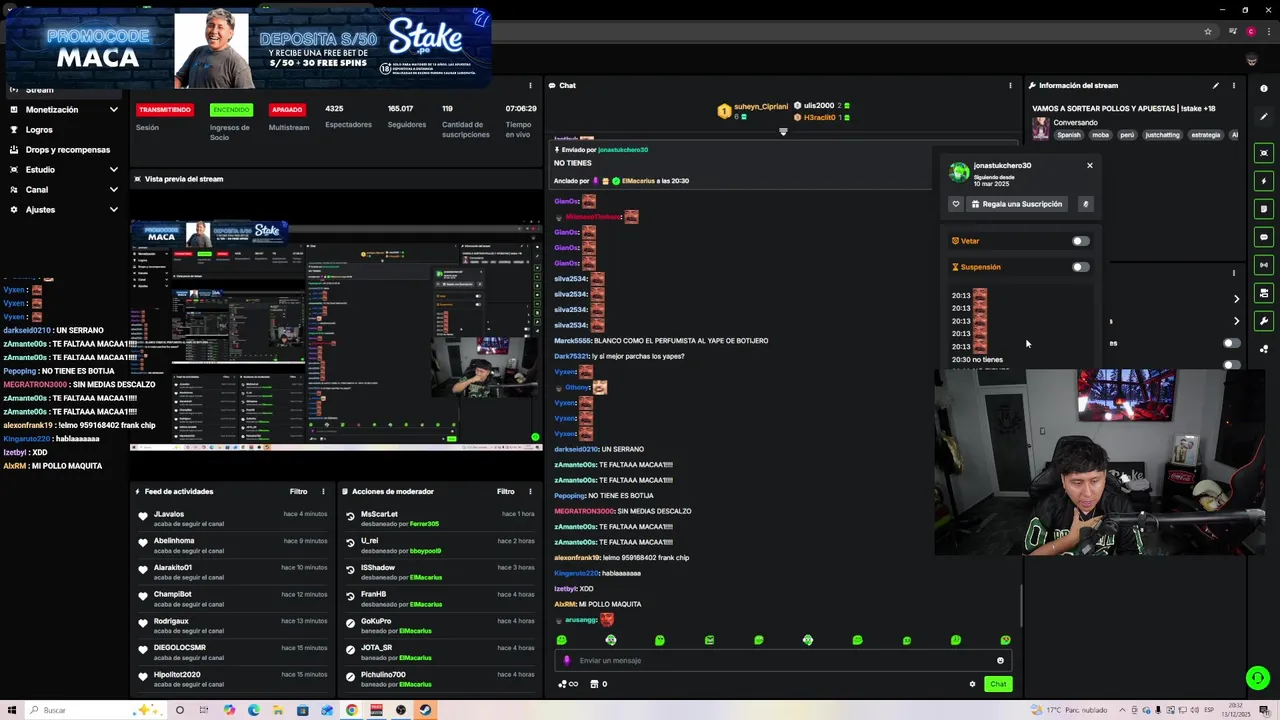Open session stats panel three-dot menu
Image resolution: width=1280 pixels, height=720 pixels.
point(530,86)
